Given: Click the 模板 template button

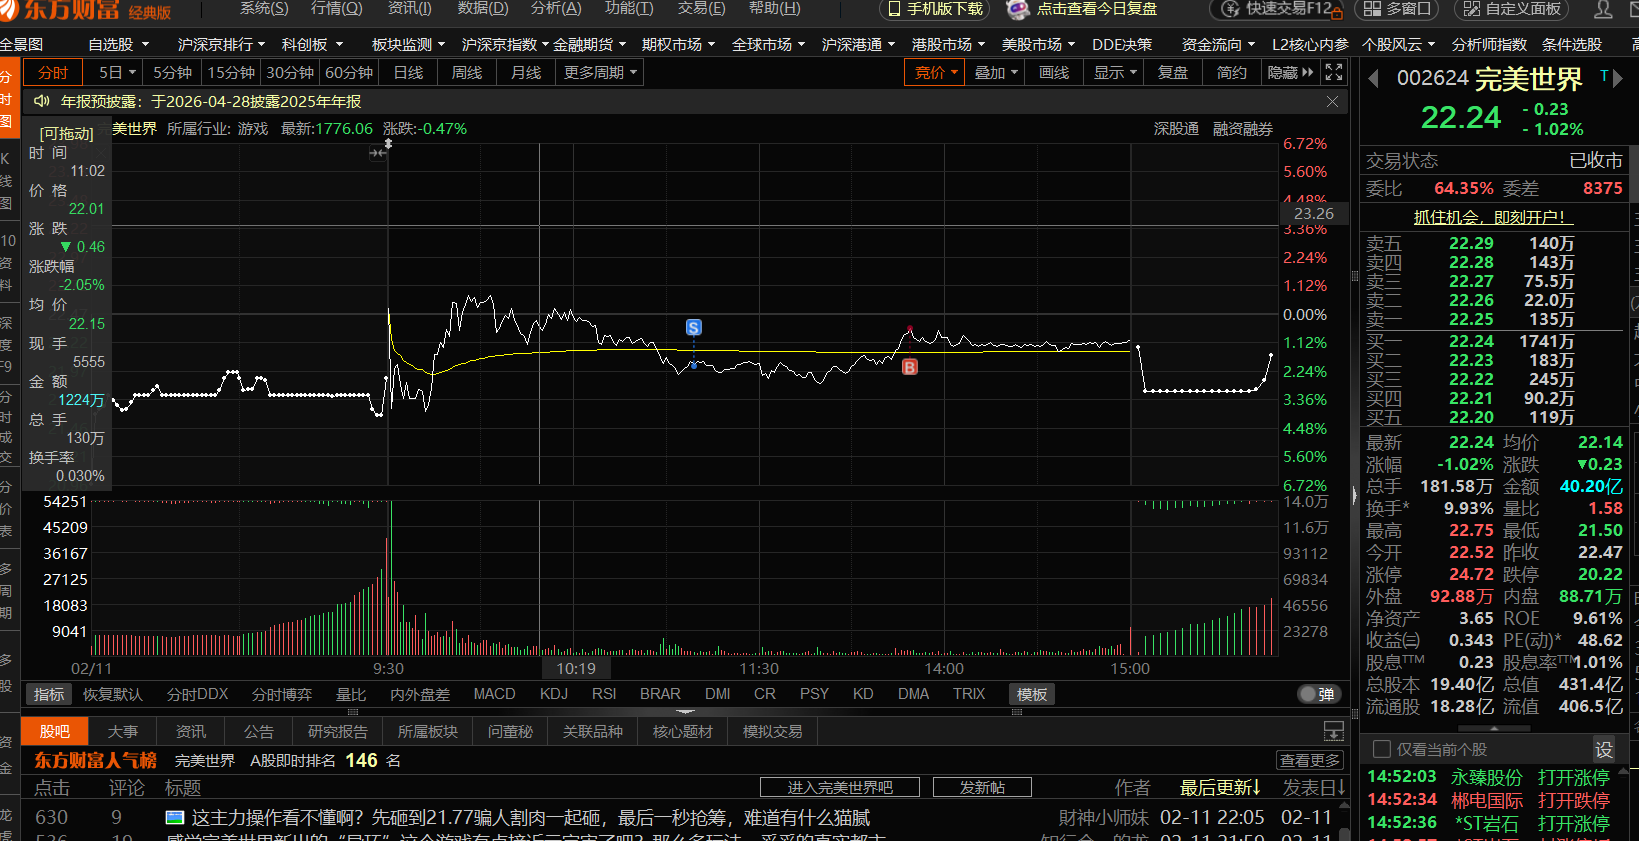Looking at the screenshot, I should click(1032, 694).
